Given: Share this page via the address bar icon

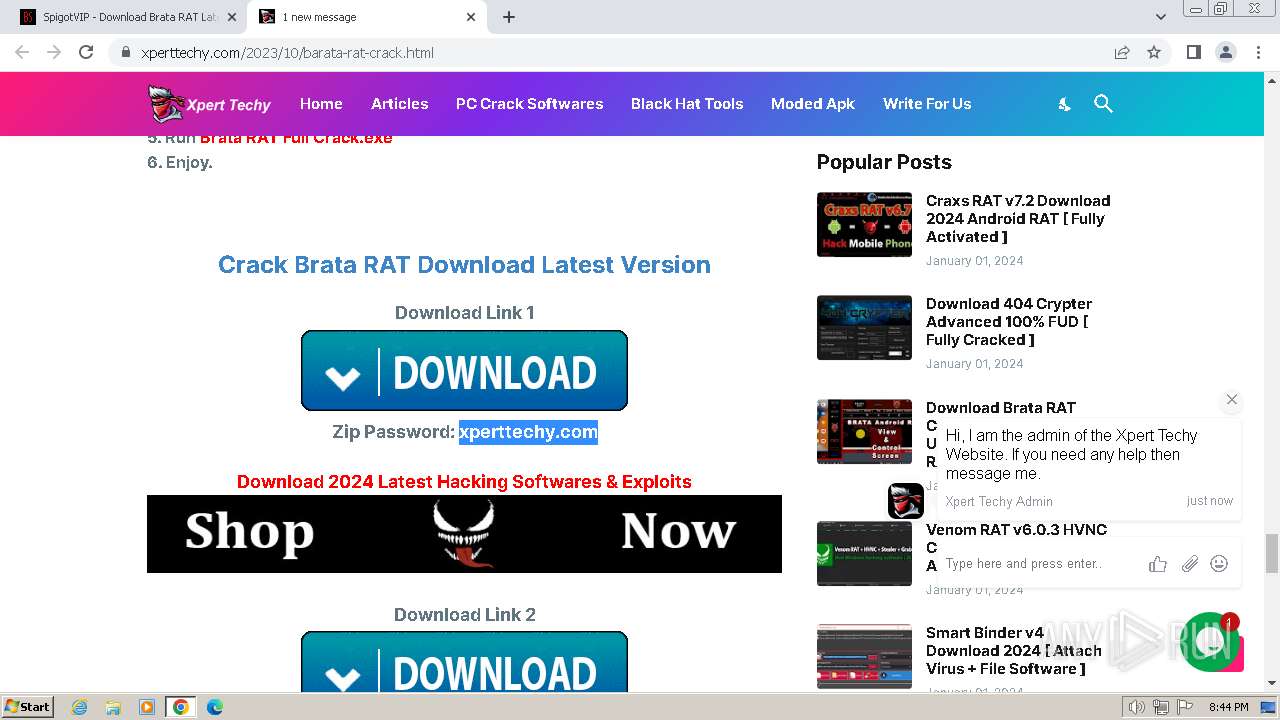Looking at the screenshot, I should coord(1122,52).
